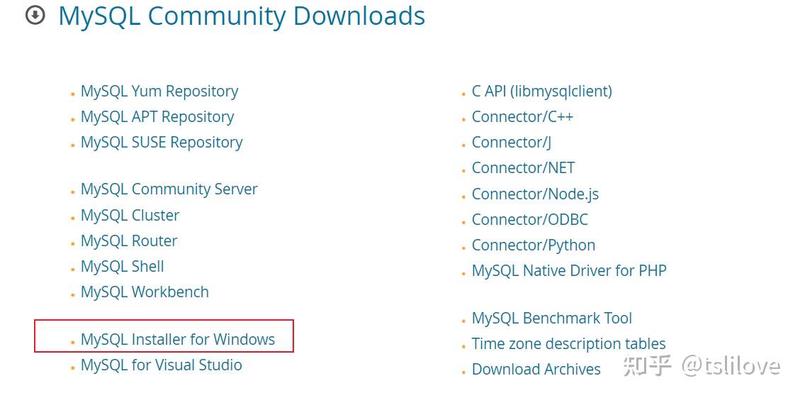Open the Connector/C++ link
The image size is (800, 398).
coord(522,117)
